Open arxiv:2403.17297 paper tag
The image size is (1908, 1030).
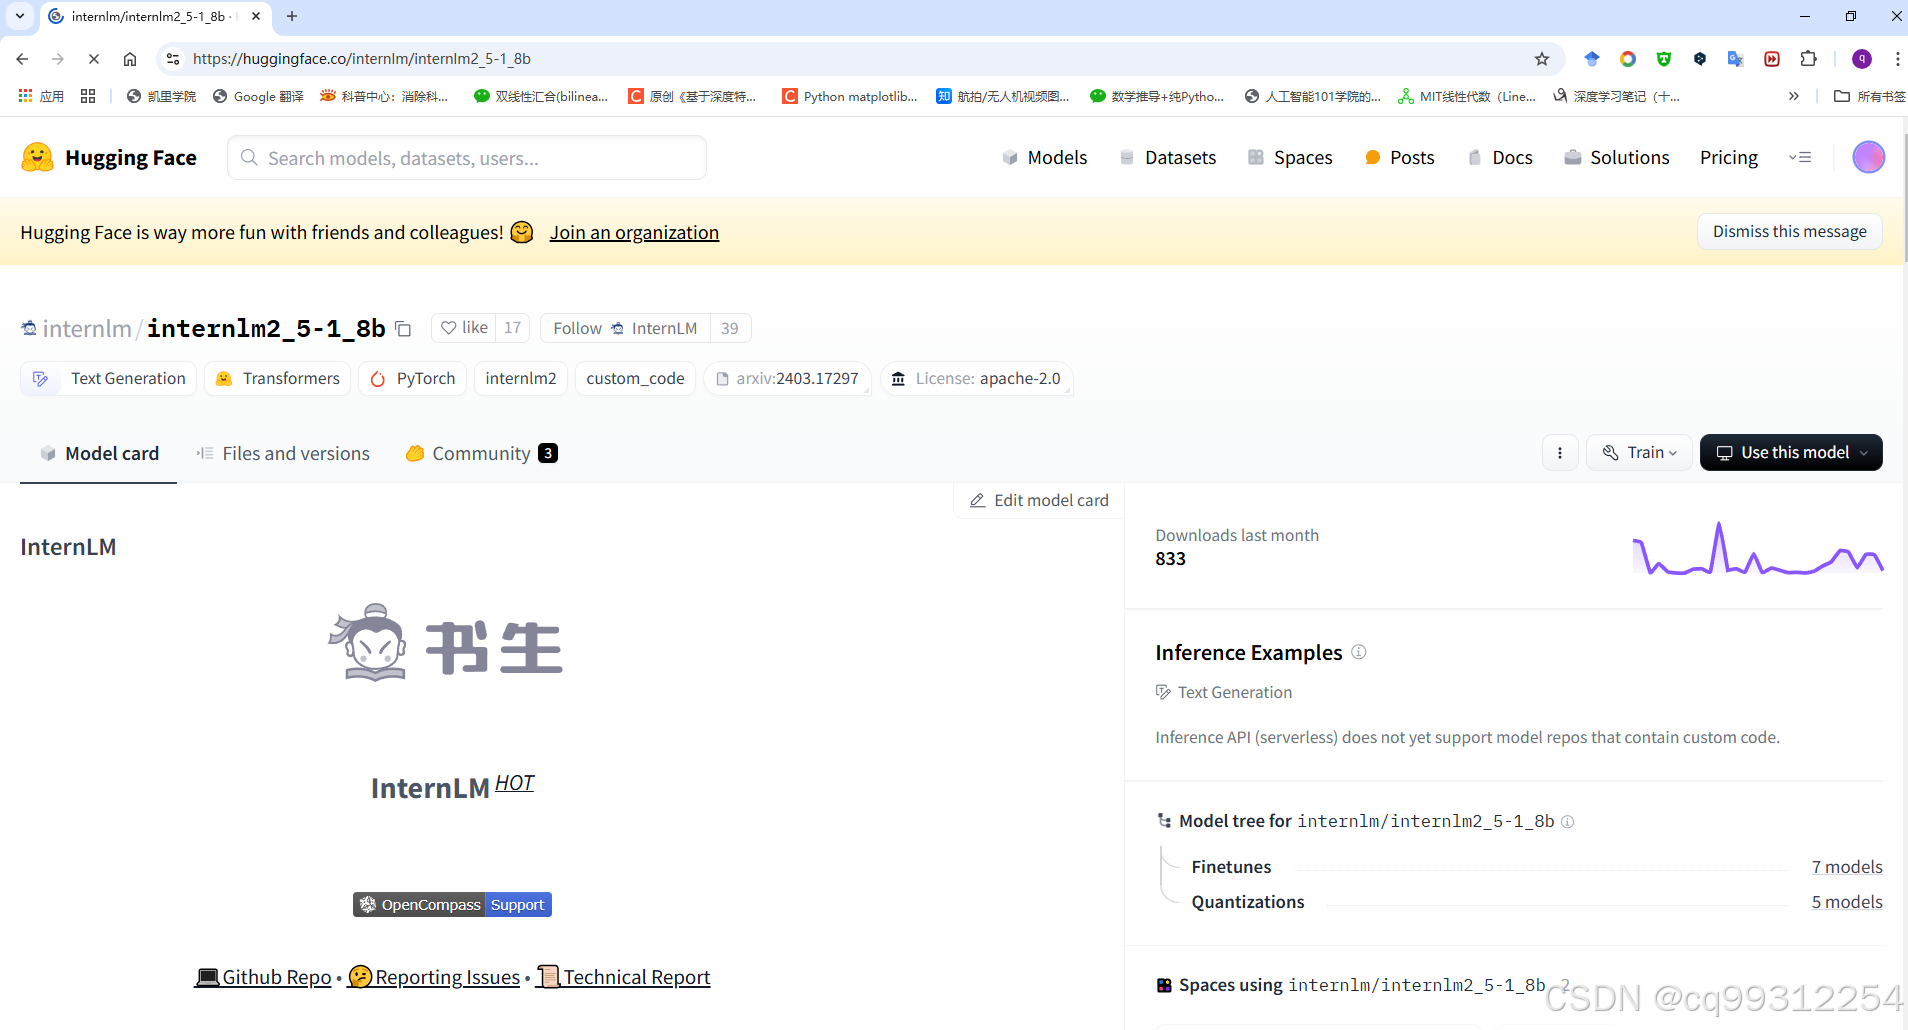(788, 379)
